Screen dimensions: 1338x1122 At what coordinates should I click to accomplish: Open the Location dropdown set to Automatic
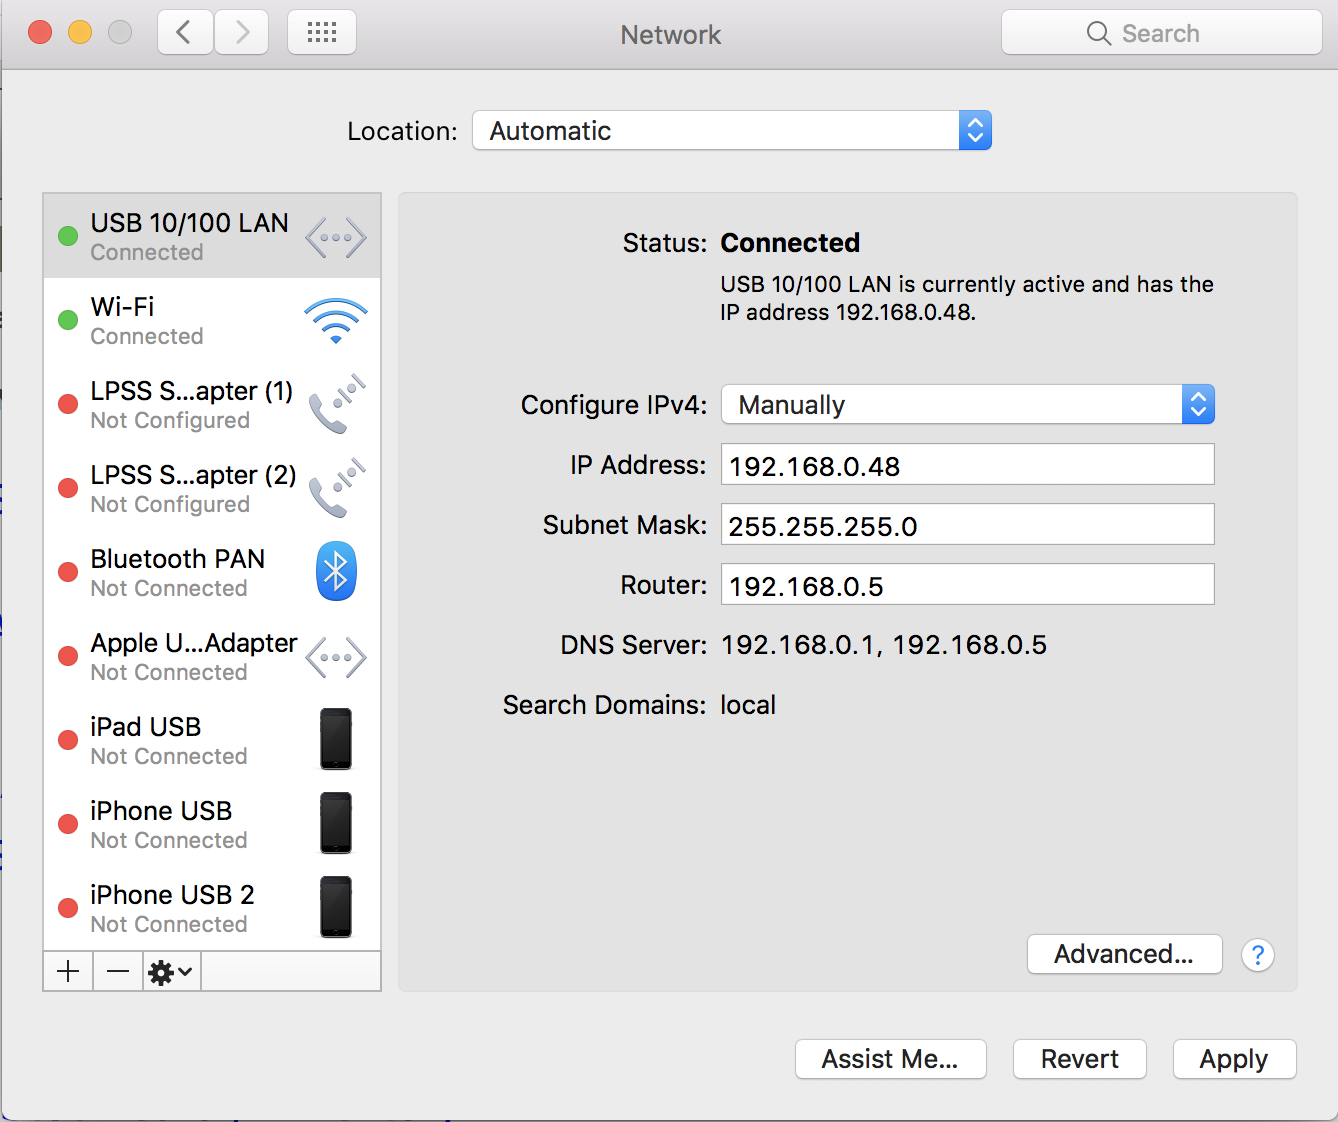pyautogui.click(x=732, y=130)
